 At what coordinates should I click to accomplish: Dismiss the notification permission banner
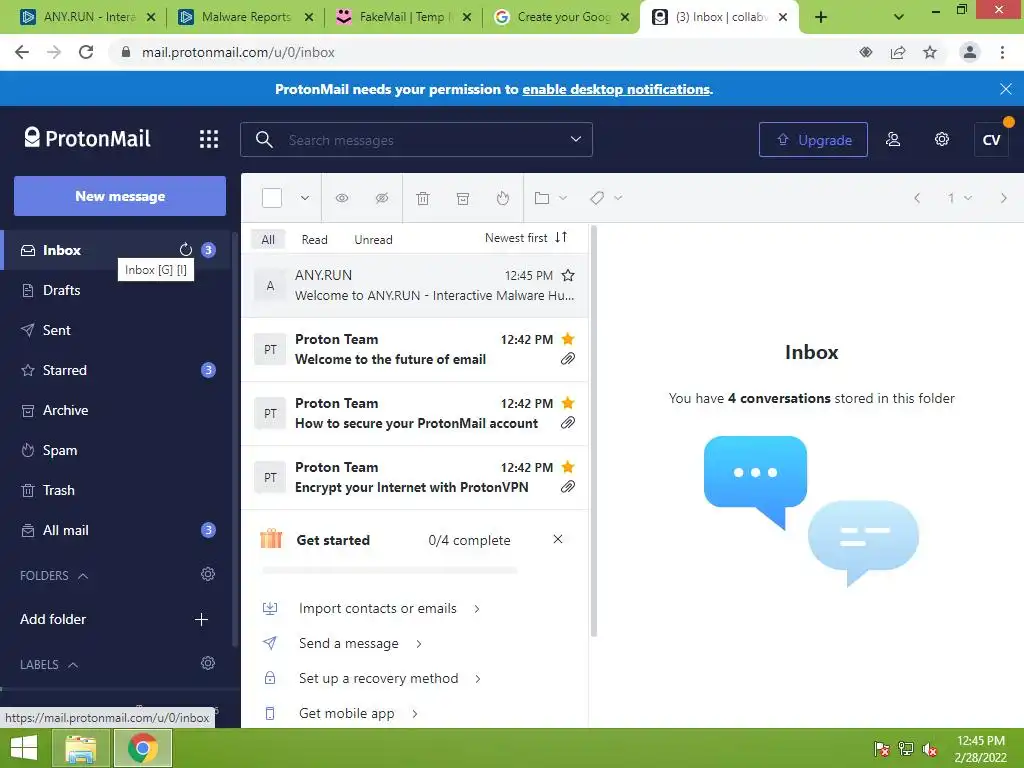[1006, 89]
